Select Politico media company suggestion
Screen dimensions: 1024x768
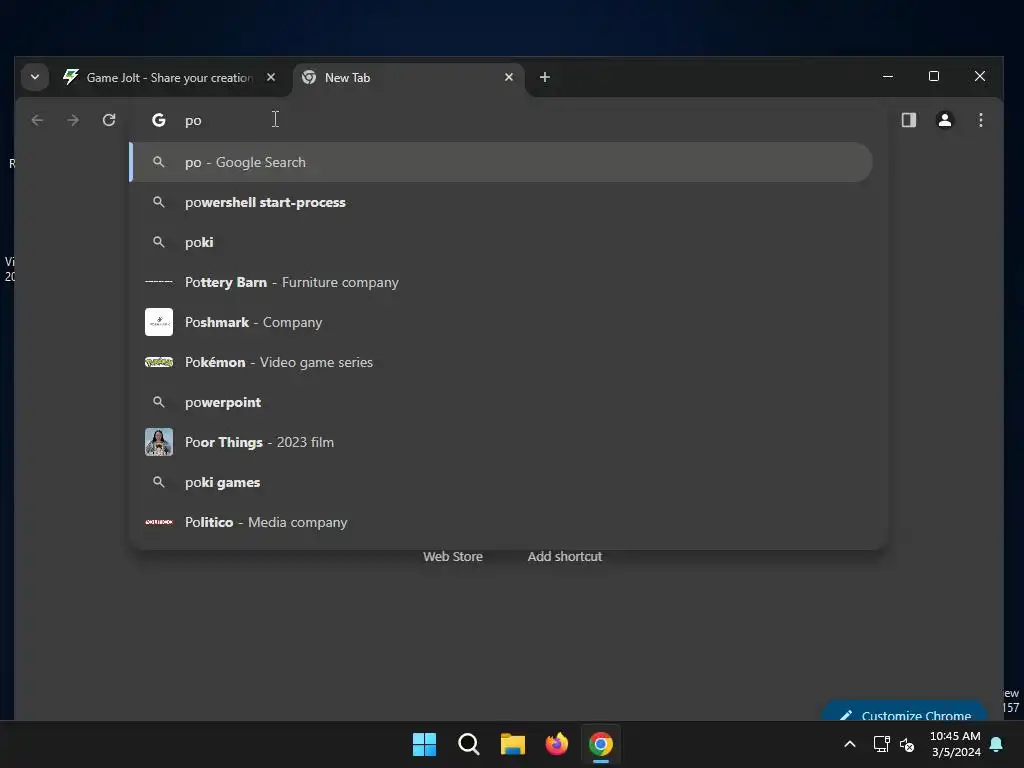[501, 522]
